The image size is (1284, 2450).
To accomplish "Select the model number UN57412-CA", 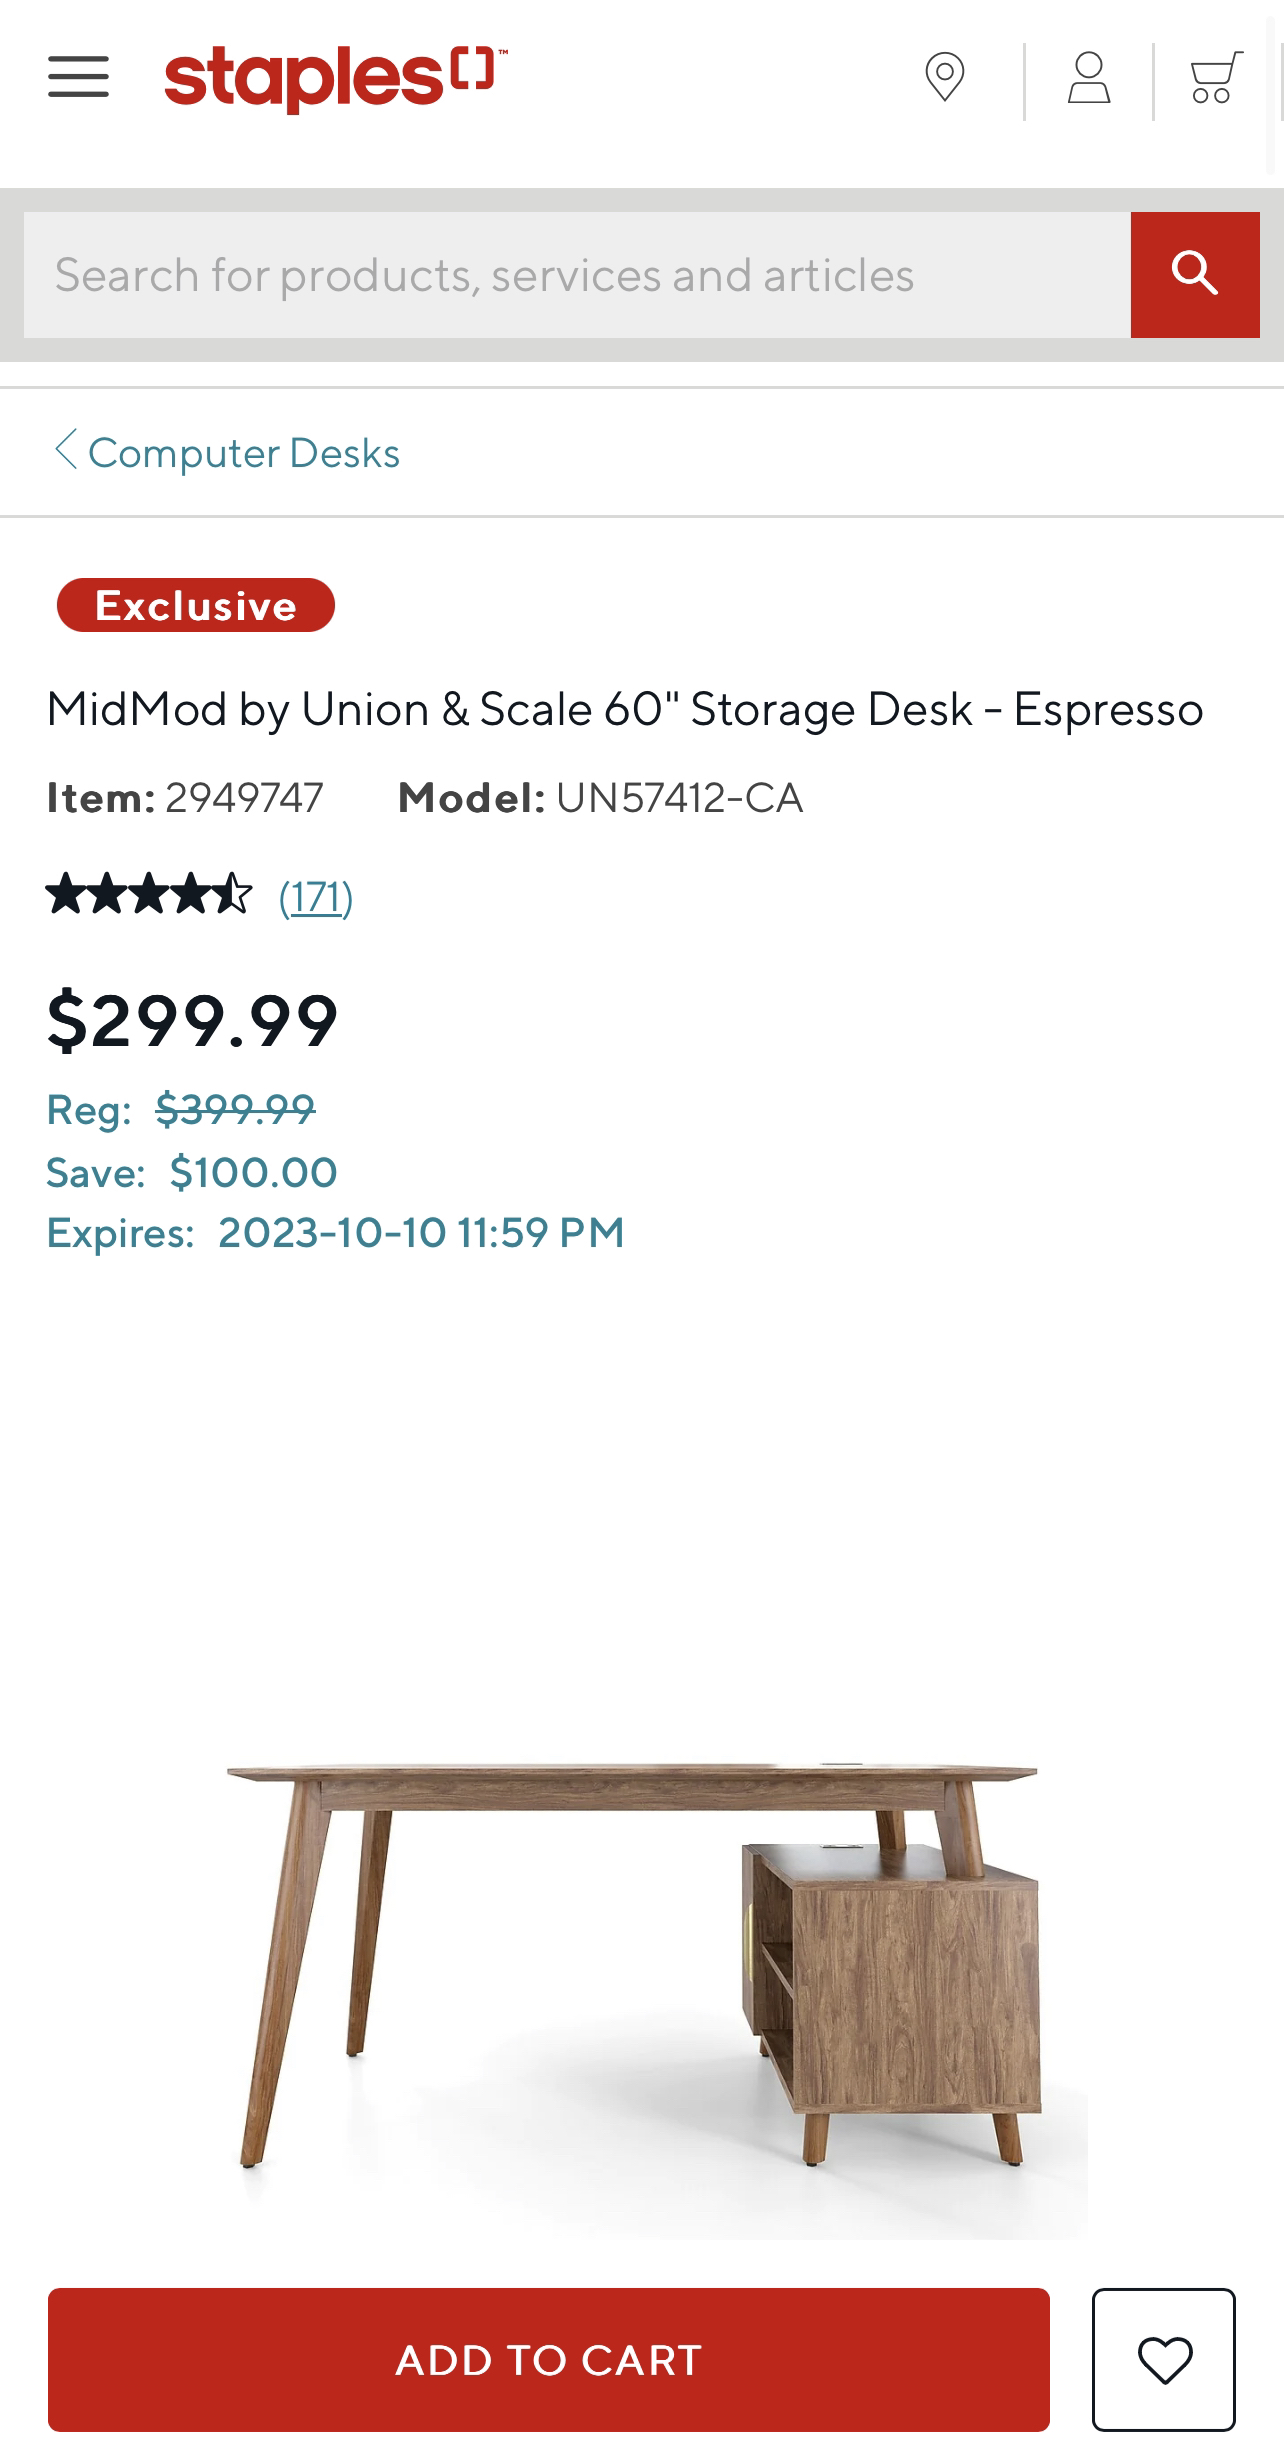I will click(x=680, y=798).
